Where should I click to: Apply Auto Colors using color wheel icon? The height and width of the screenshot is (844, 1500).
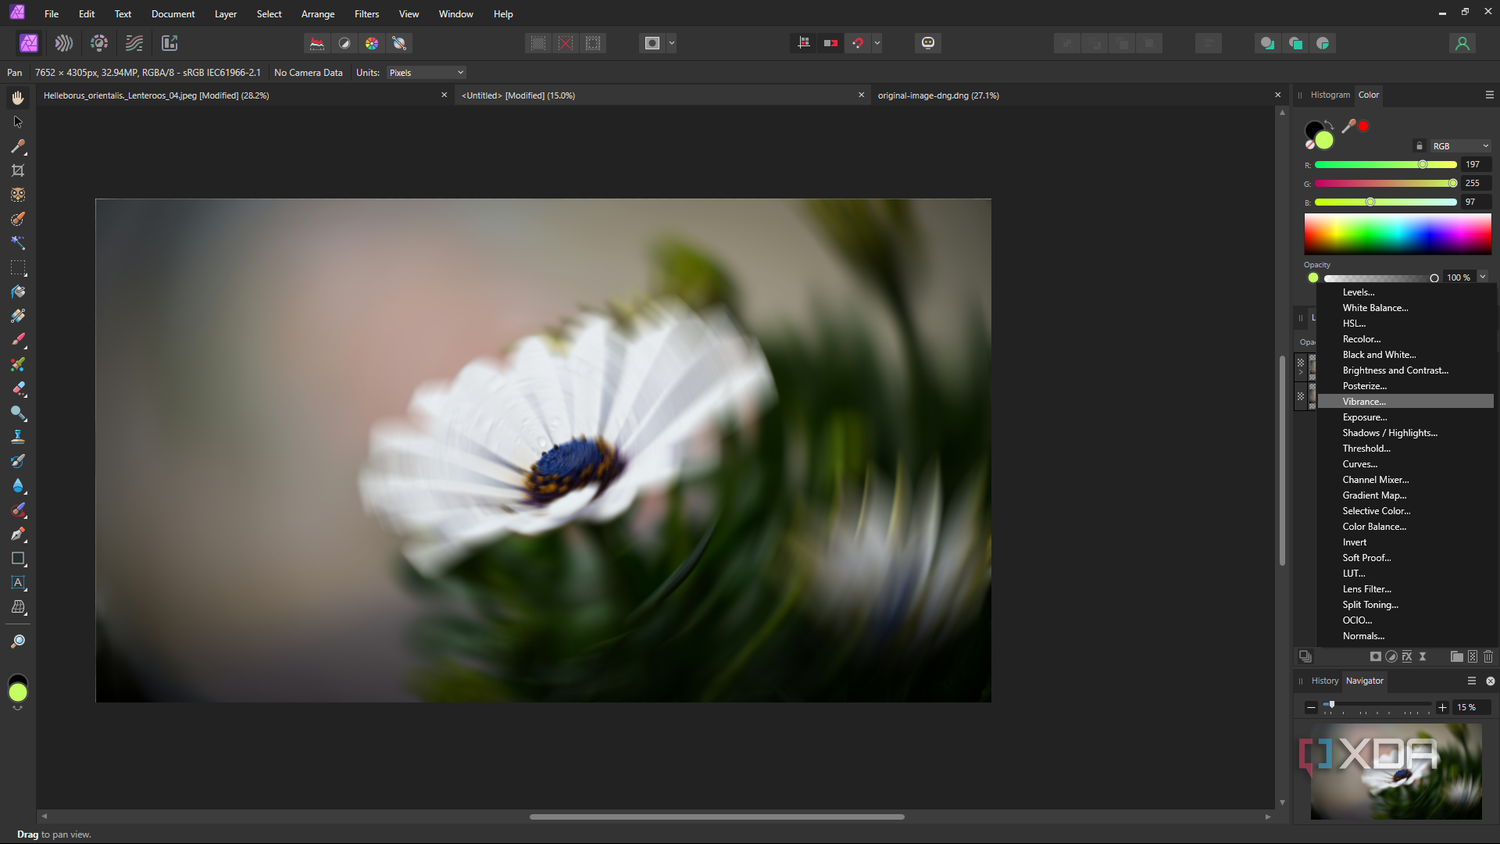372,43
